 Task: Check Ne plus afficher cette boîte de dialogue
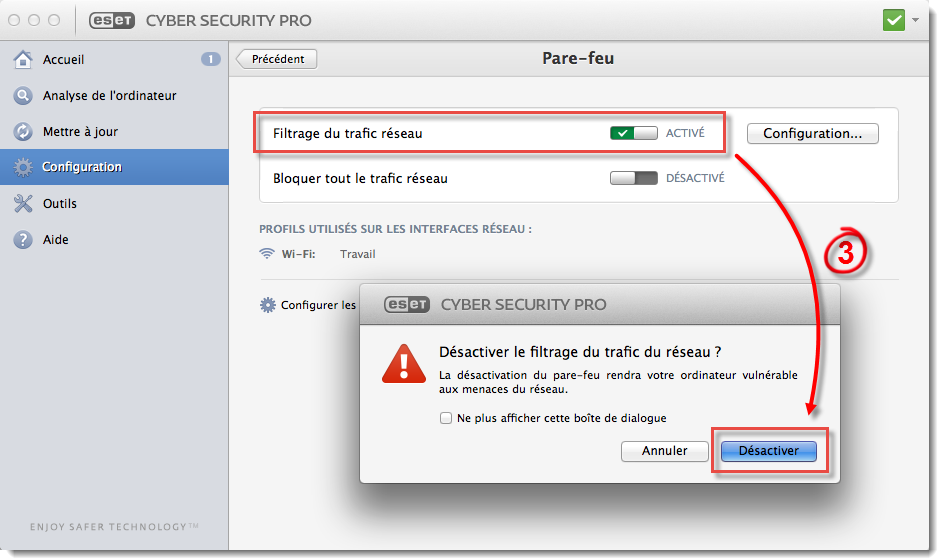446,418
